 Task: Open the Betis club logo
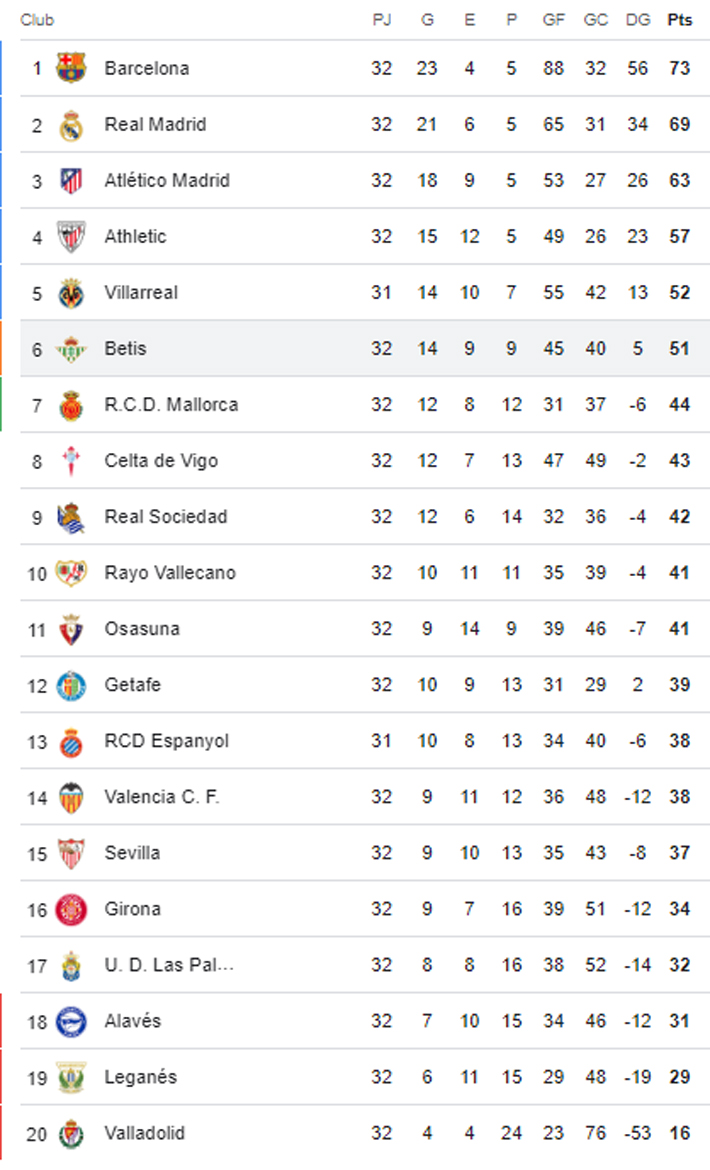(x=71, y=348)
